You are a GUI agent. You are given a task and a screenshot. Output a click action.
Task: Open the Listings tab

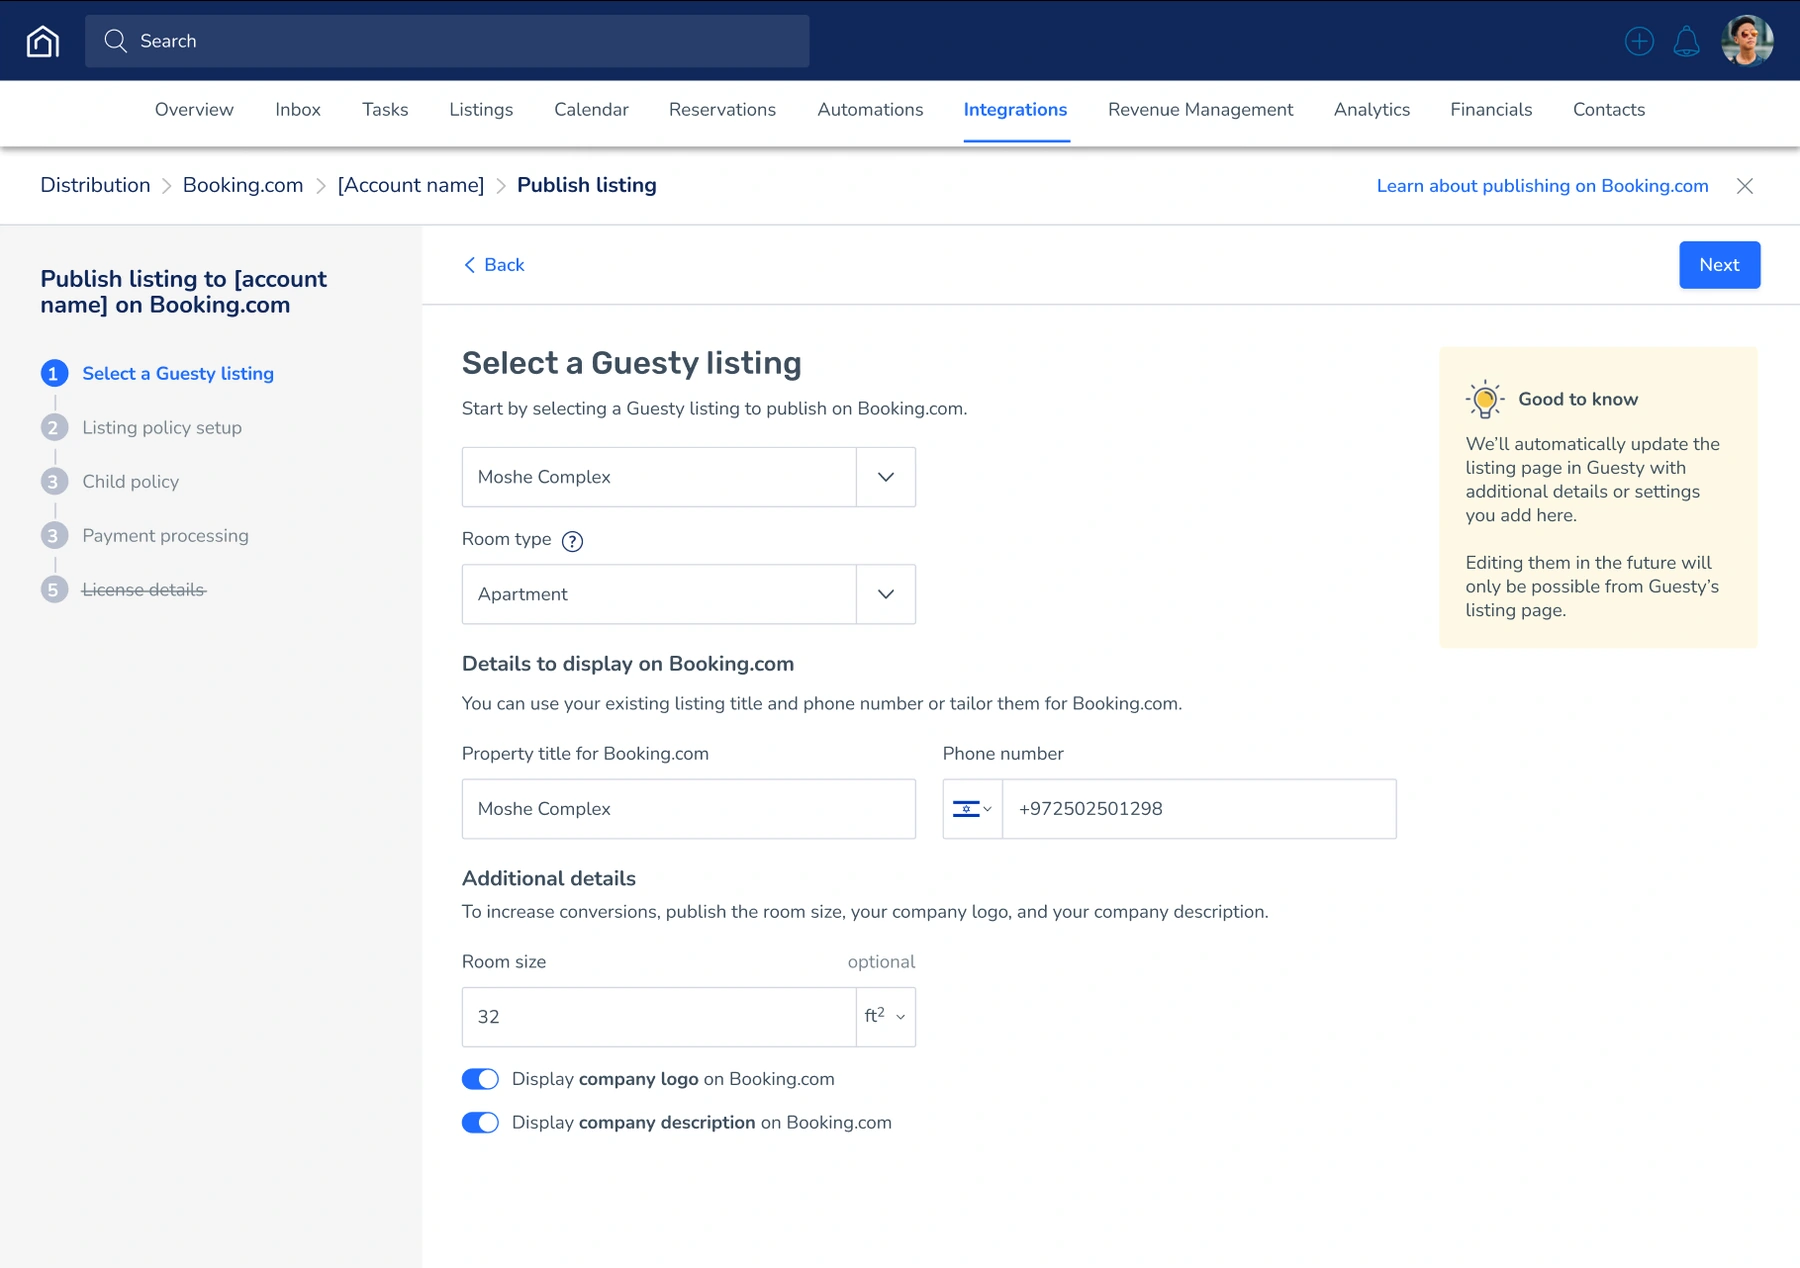click(481, 110)
